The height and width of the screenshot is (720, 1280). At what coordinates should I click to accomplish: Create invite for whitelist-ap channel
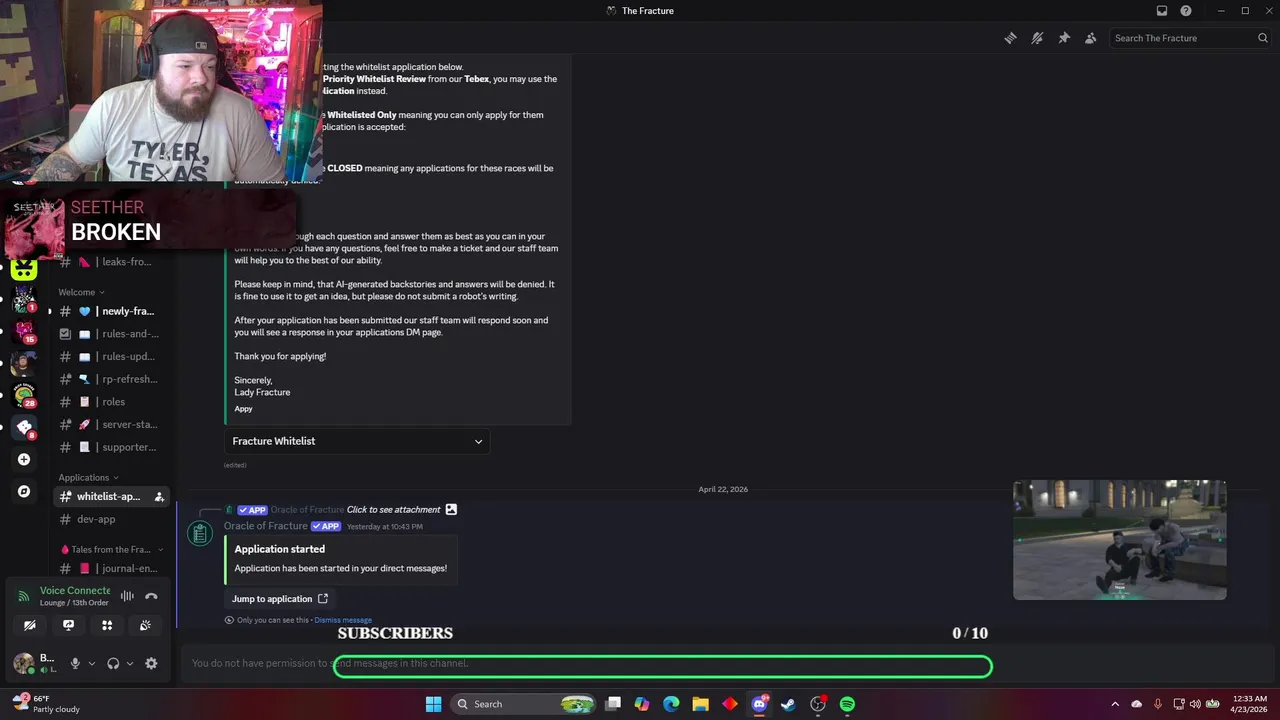[x=159, y=497]
